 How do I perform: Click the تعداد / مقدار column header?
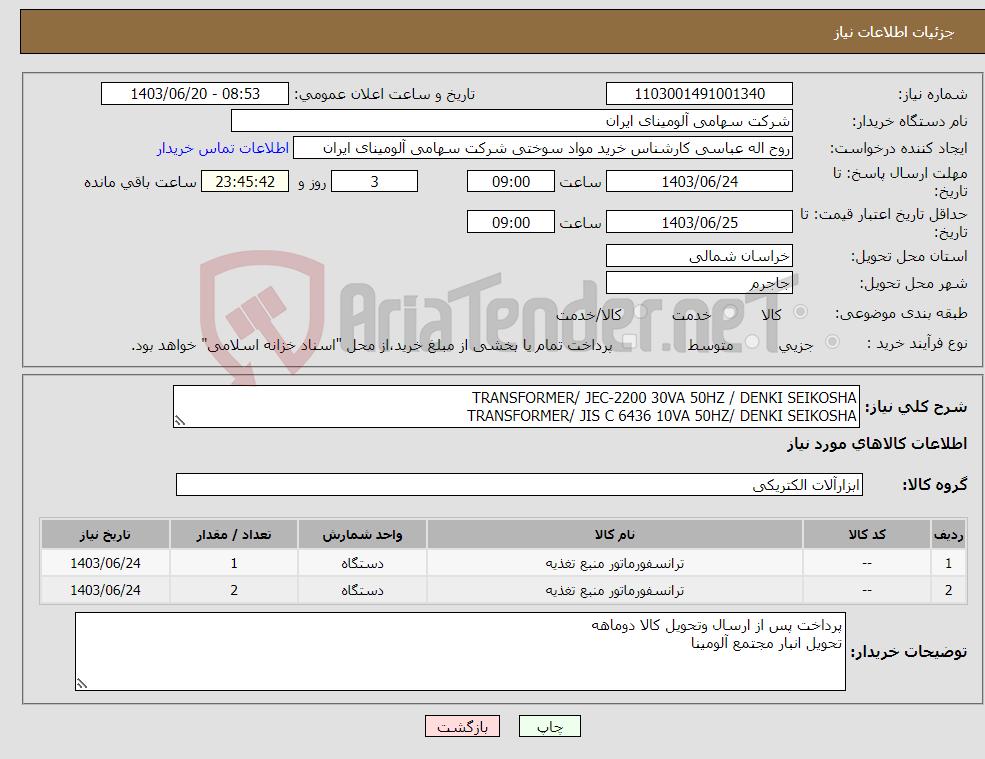[234, 535]
